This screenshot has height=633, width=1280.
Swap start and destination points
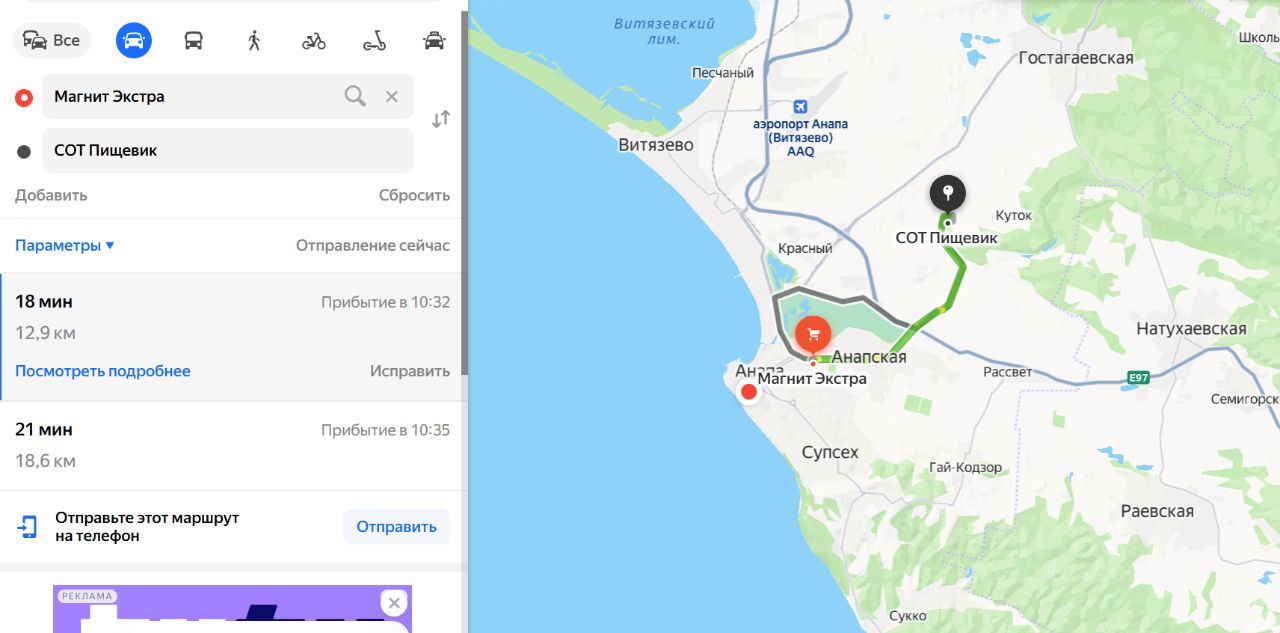pyautogui.click(x=441, y=119)
